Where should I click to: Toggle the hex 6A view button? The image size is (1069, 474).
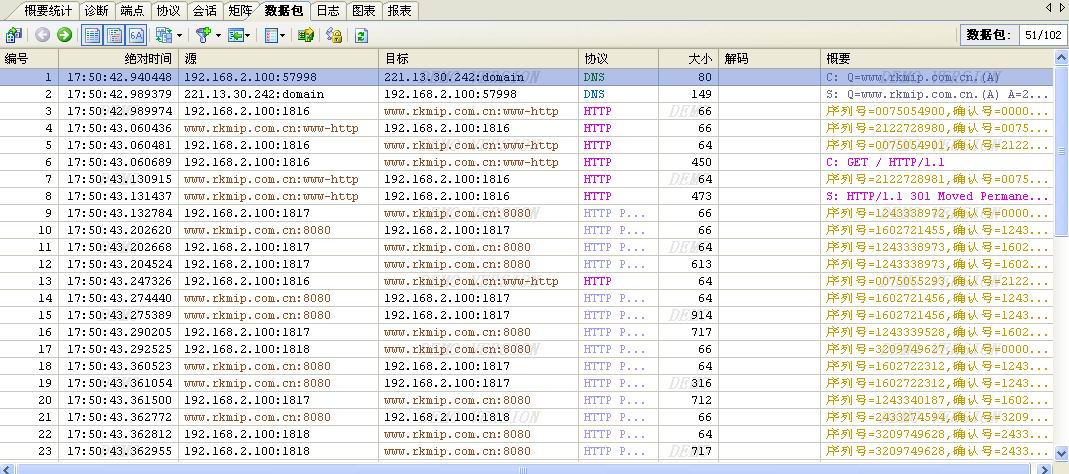point(137,35)
